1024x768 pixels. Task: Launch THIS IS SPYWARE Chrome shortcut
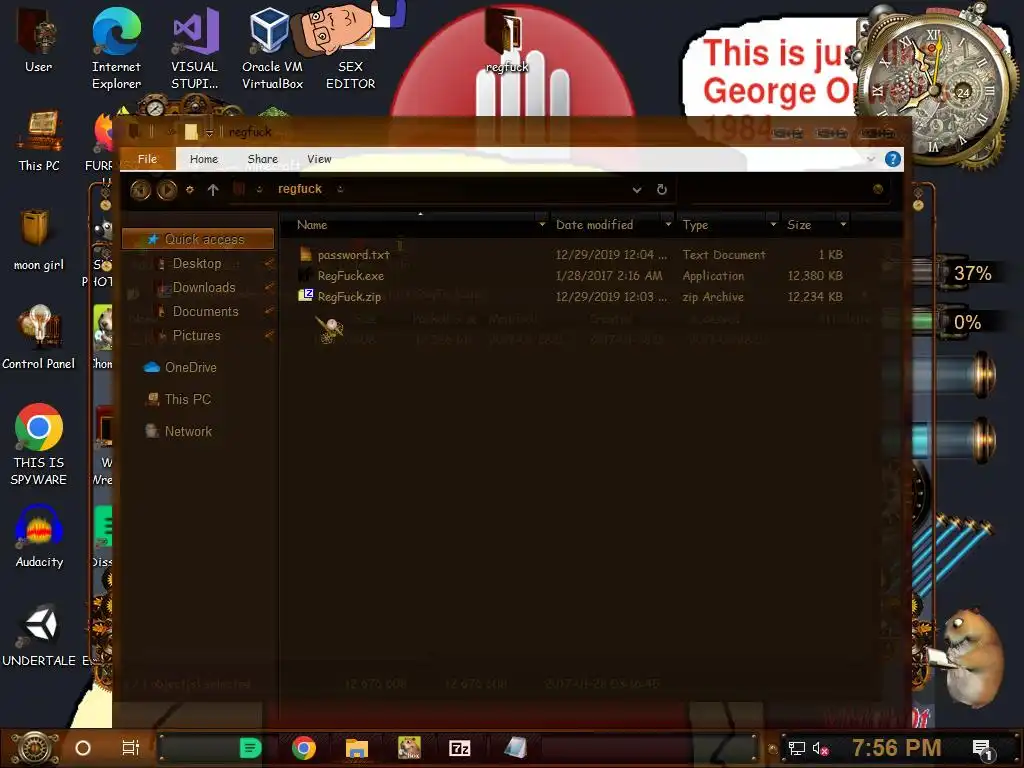(39, 445)
